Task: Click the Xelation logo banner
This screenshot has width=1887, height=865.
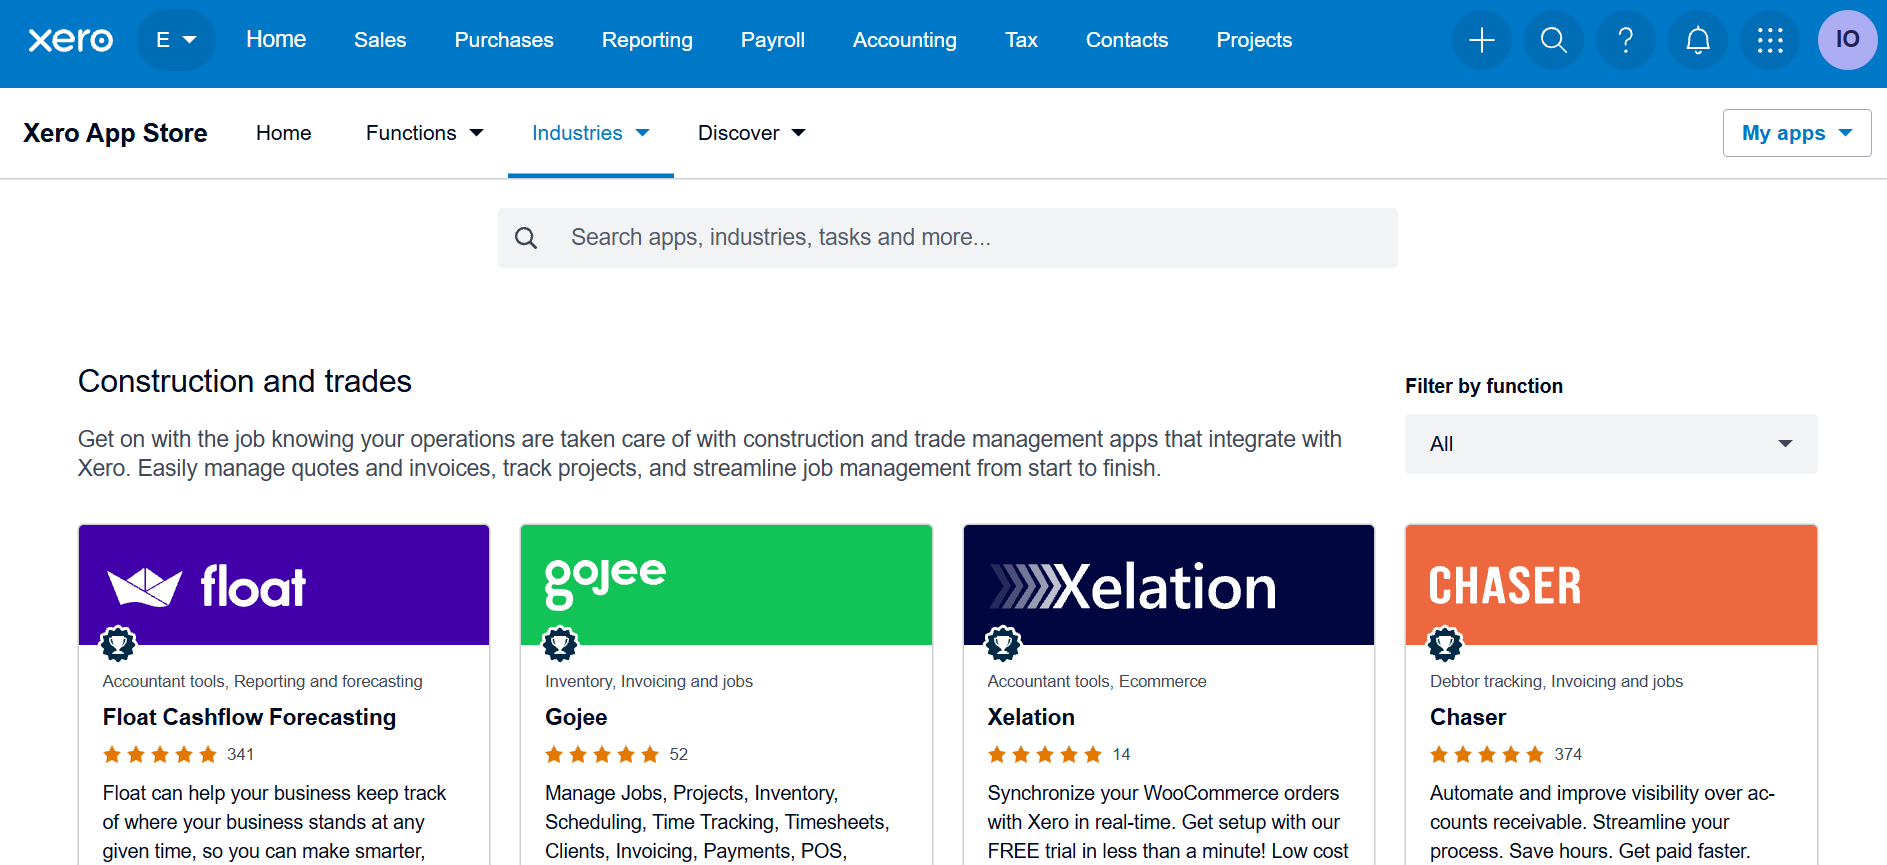Action: point(1169,585)
